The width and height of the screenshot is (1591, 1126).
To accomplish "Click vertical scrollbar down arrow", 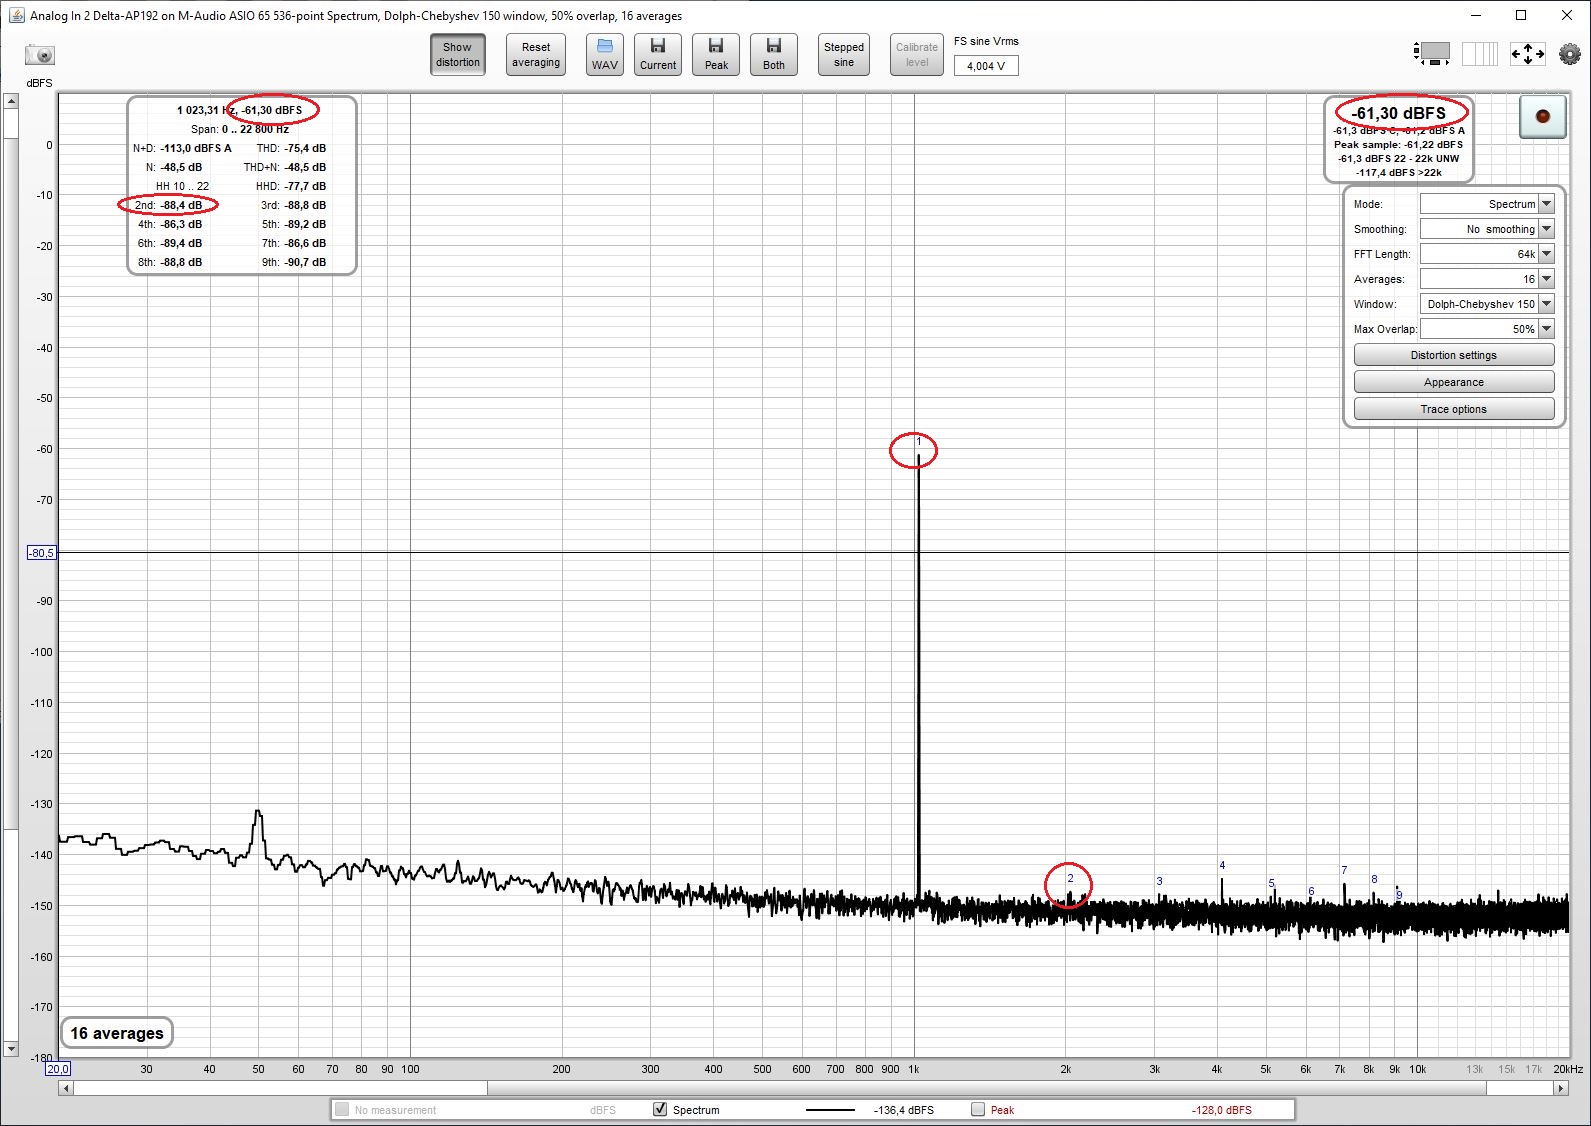I will tap(11, 1049).
